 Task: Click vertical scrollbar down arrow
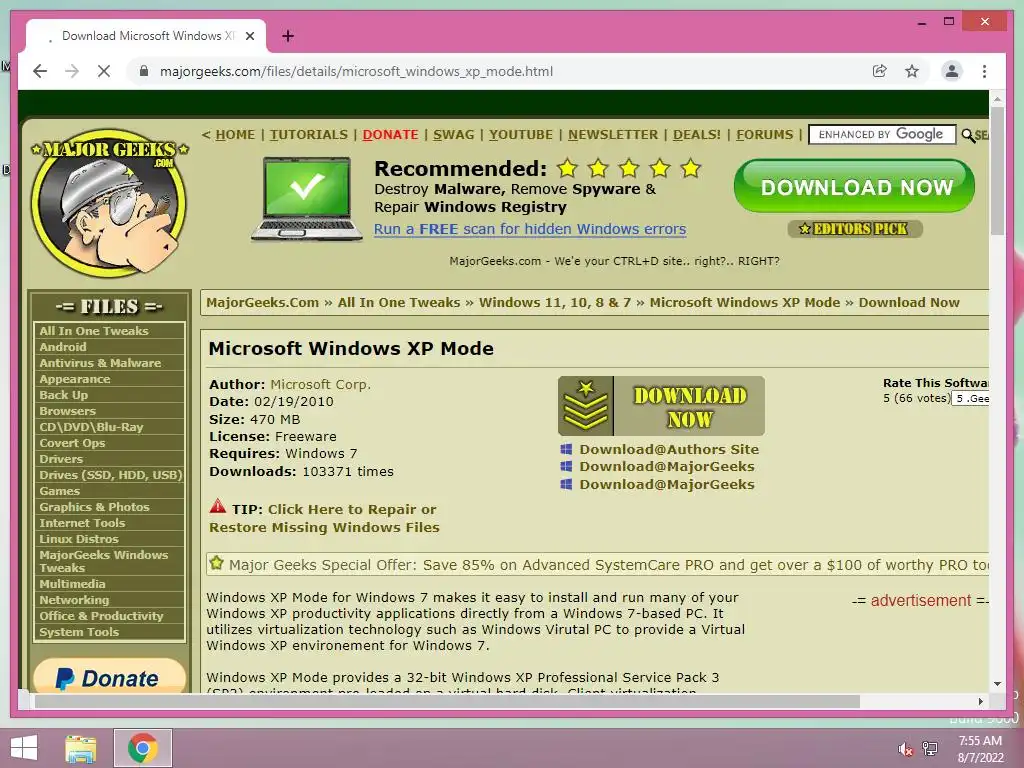point(997,684)
